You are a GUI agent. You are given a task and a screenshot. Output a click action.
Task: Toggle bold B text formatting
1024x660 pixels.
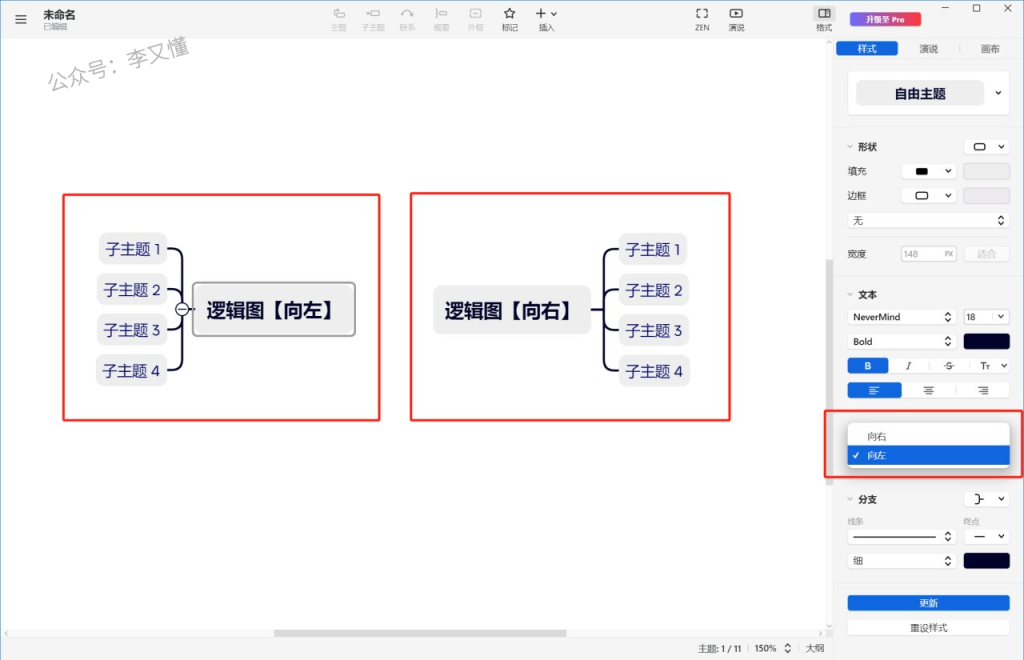click(x=868, y=366)
